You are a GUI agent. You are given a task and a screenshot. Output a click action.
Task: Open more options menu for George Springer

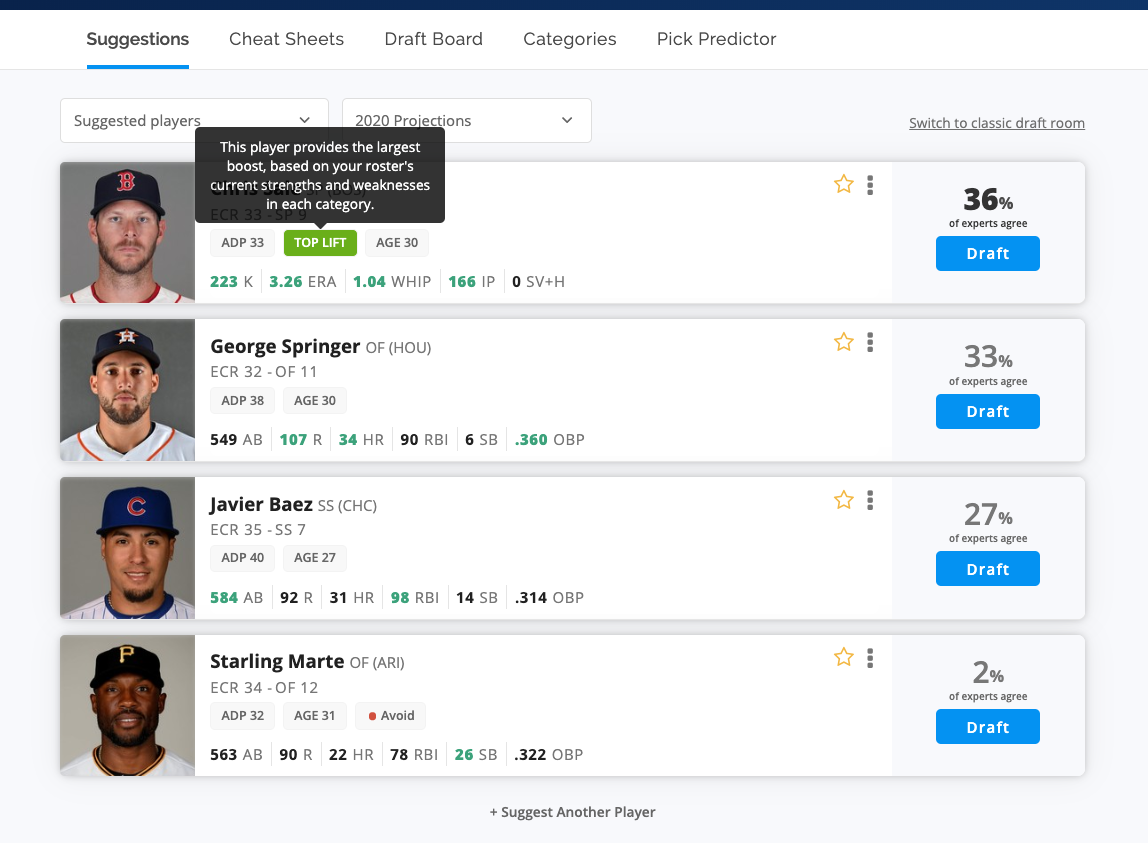pos(870,342)
